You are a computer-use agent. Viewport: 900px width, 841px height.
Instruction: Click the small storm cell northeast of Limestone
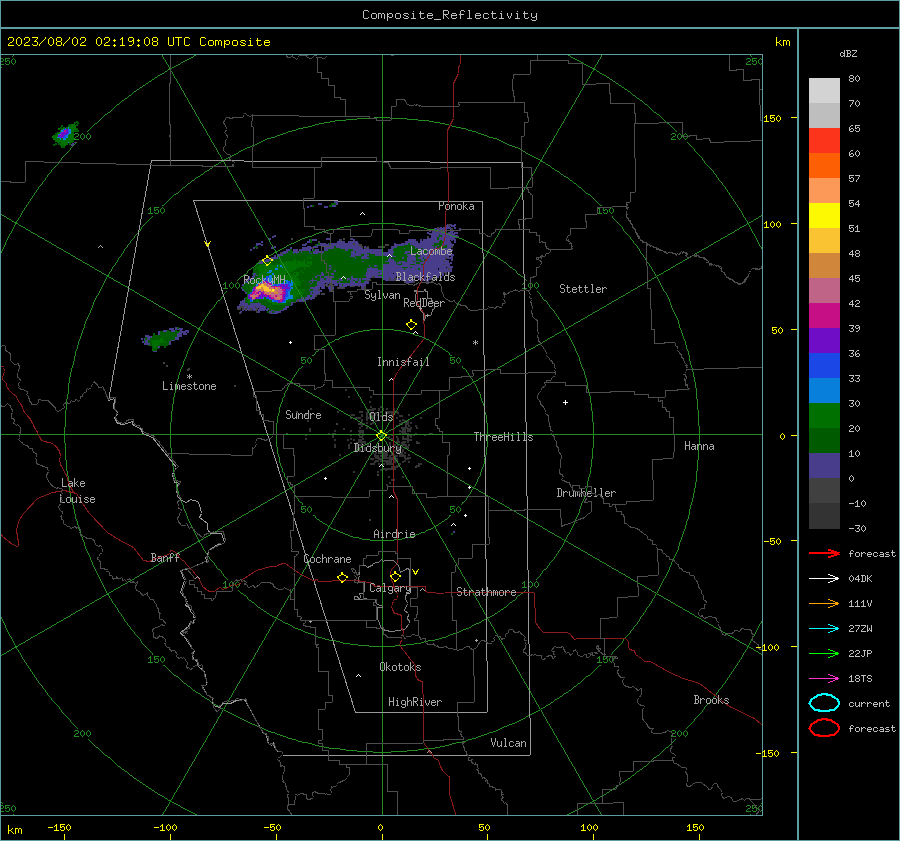click(165, 338)
